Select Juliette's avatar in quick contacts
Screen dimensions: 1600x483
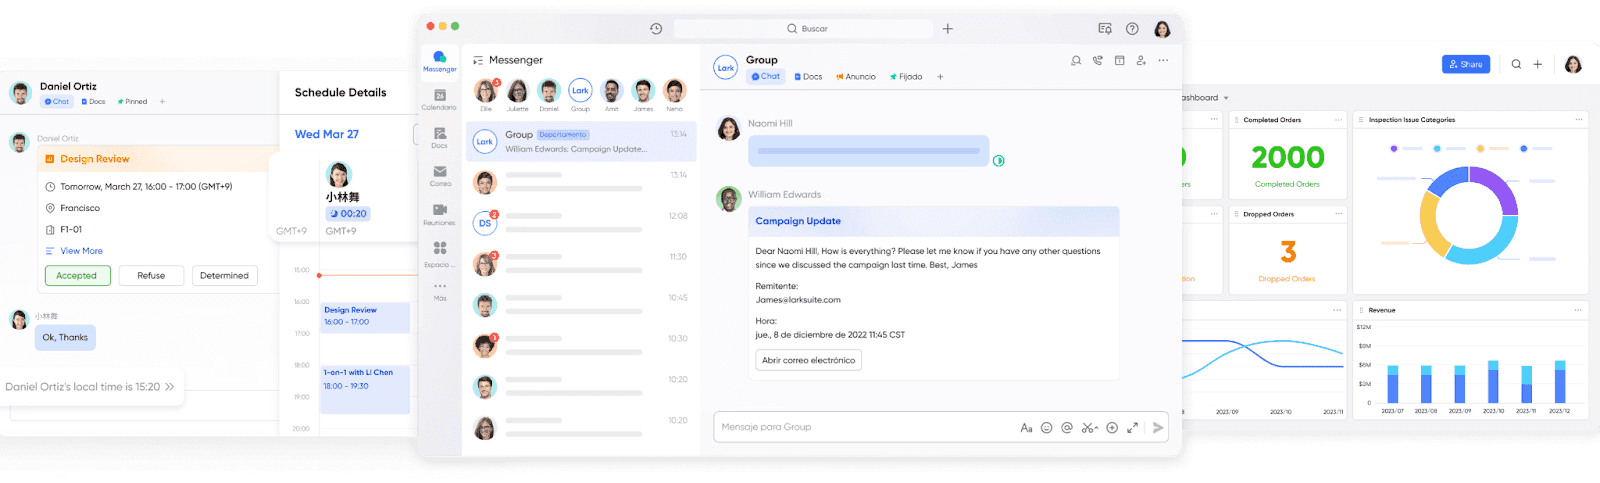[518, 91]
